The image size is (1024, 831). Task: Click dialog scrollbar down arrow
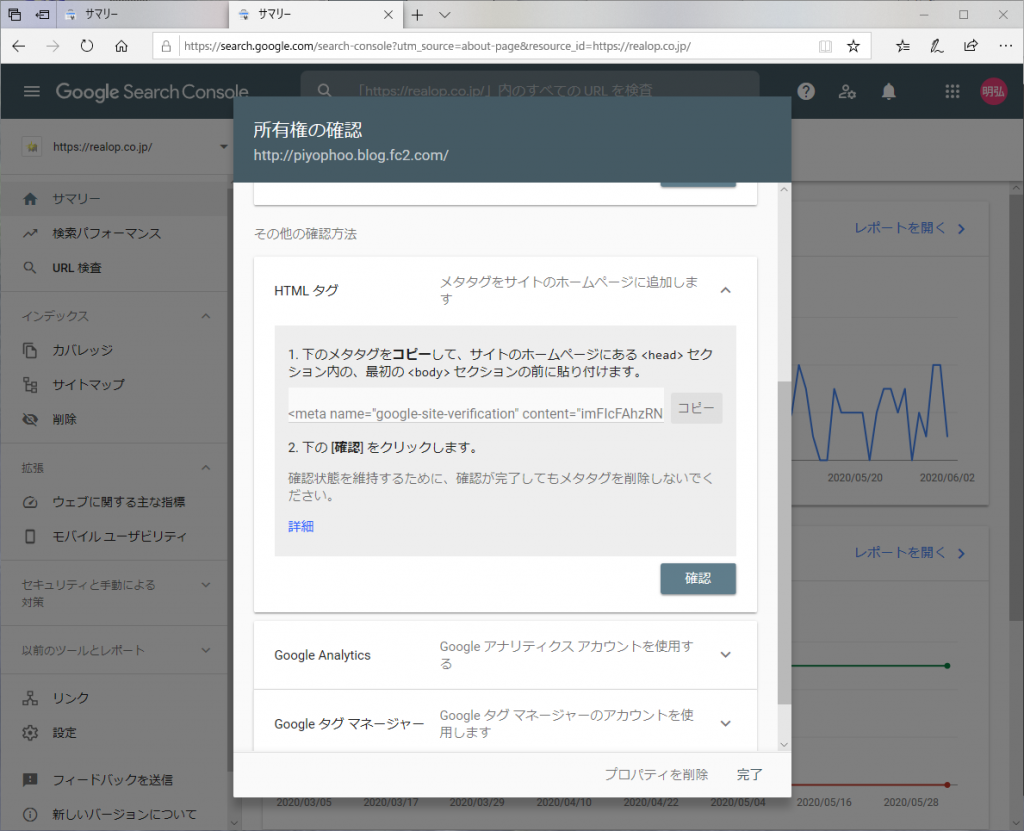784,745
